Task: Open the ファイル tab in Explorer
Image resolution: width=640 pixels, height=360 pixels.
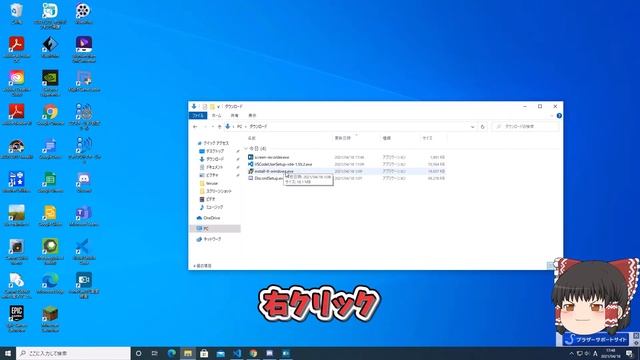Action: (198, 116)
